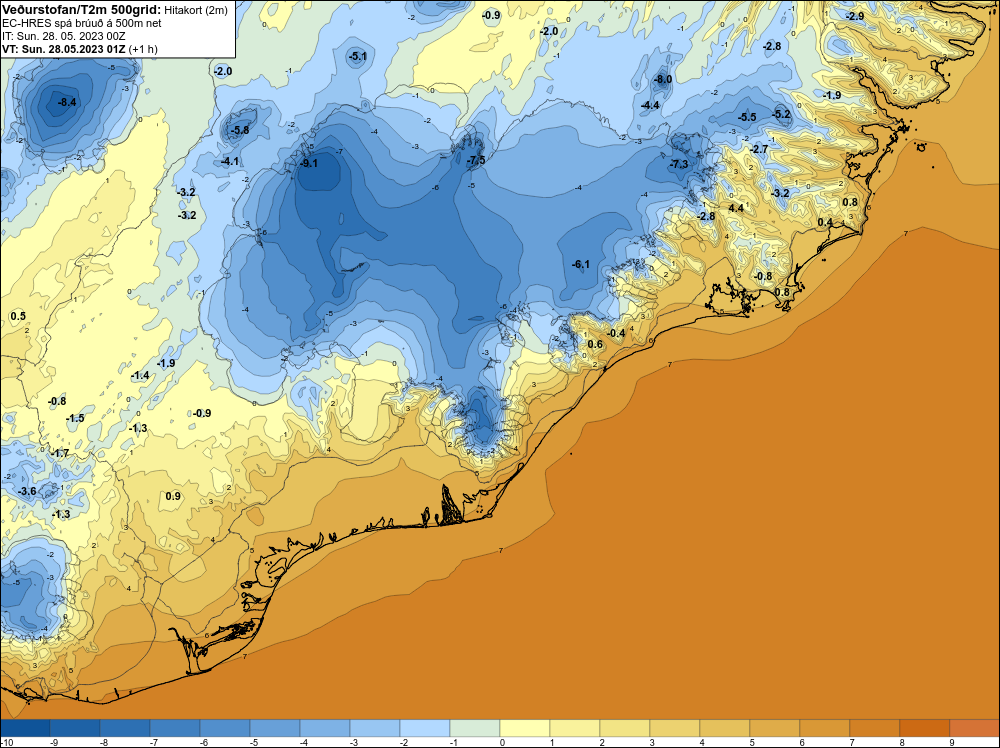Click the '-7.3' temperature value
Screen dimensions: 1000x748
click(x=679, y=165)
